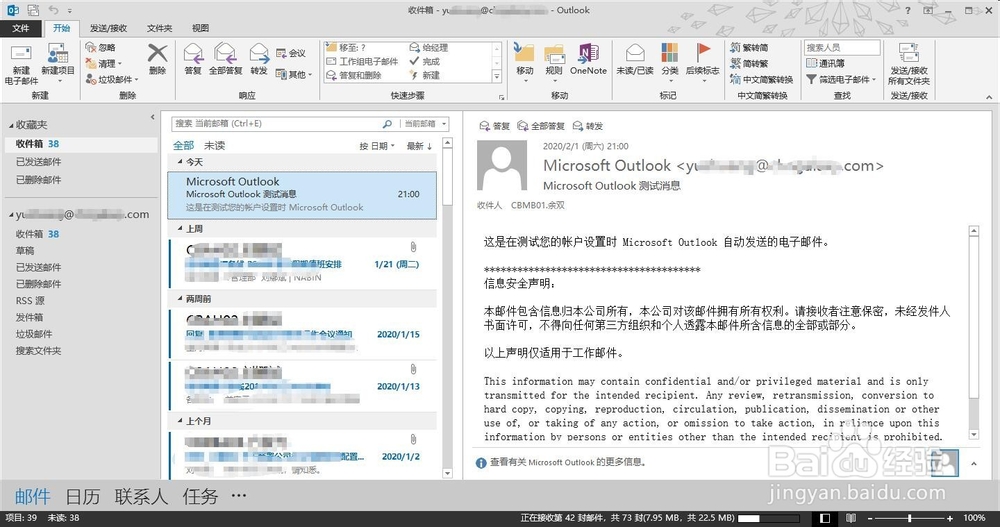Select quick step 移至: ?
Screen dimensions: 1000x527
click(x=346, y=47)
